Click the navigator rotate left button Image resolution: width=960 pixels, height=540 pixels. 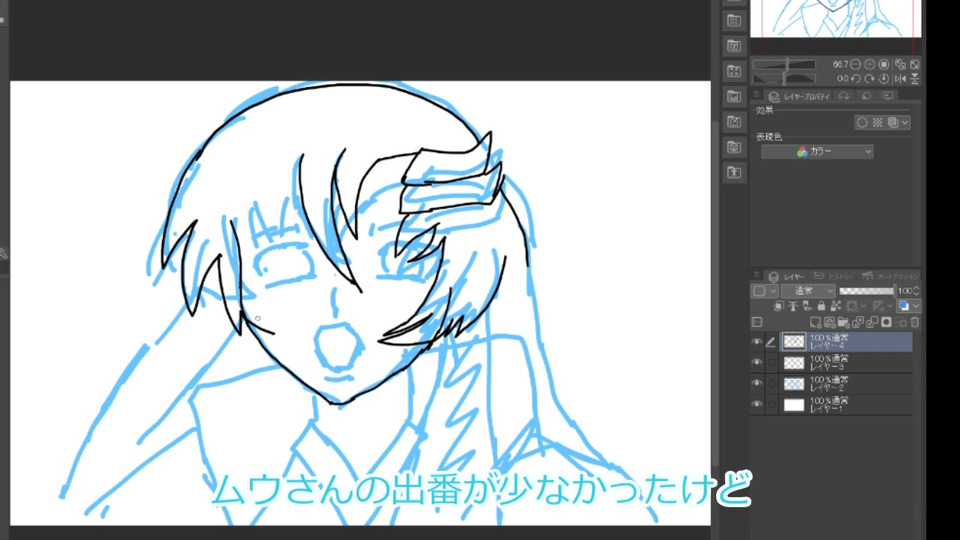point(856,79)
